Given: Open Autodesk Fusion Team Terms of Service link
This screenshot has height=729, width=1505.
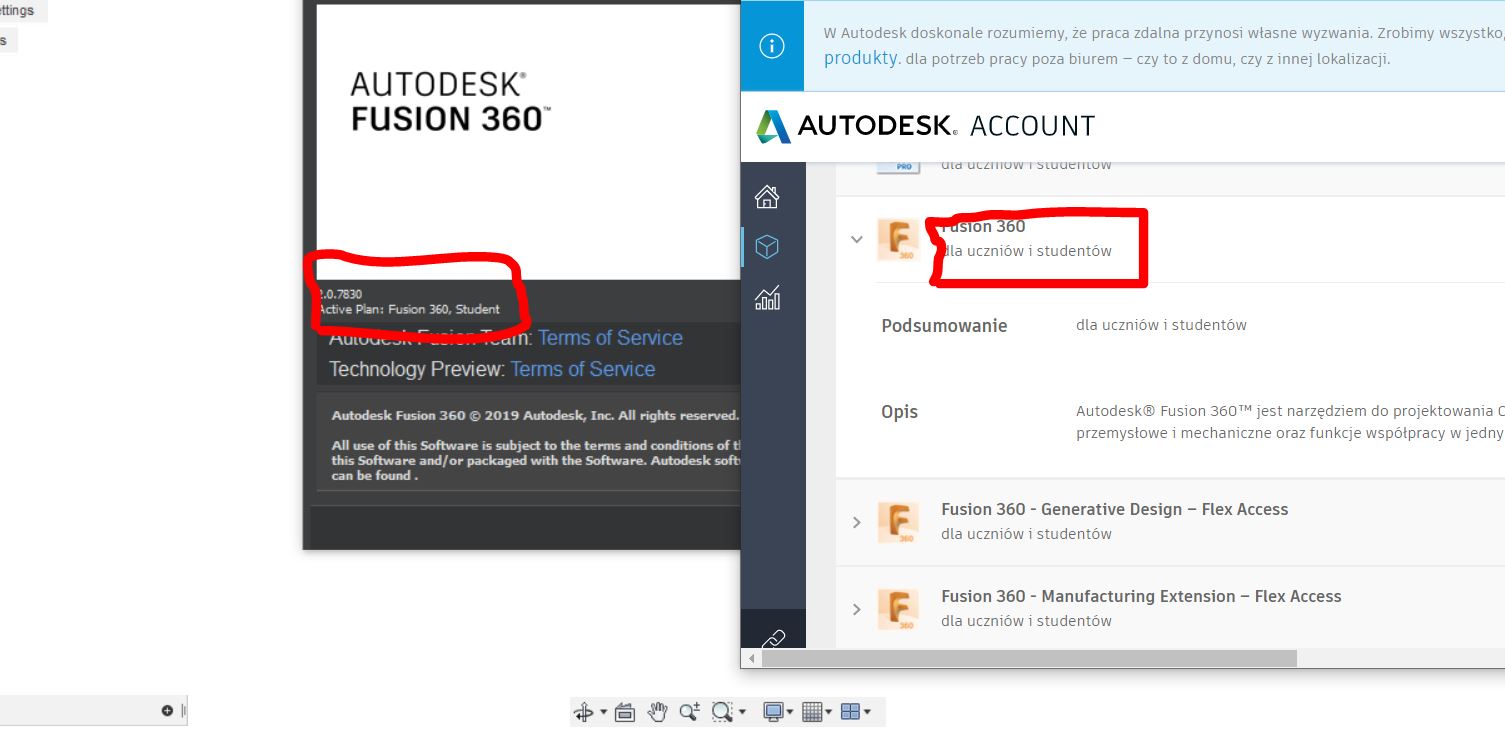Looking at the screenshot, I should (x=610, y=338).
